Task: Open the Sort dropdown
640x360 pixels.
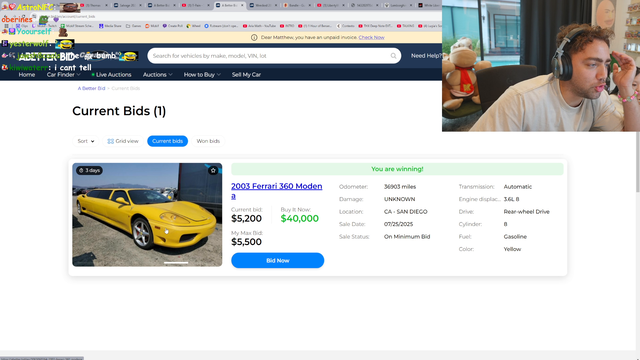Action: click(86, 141)
